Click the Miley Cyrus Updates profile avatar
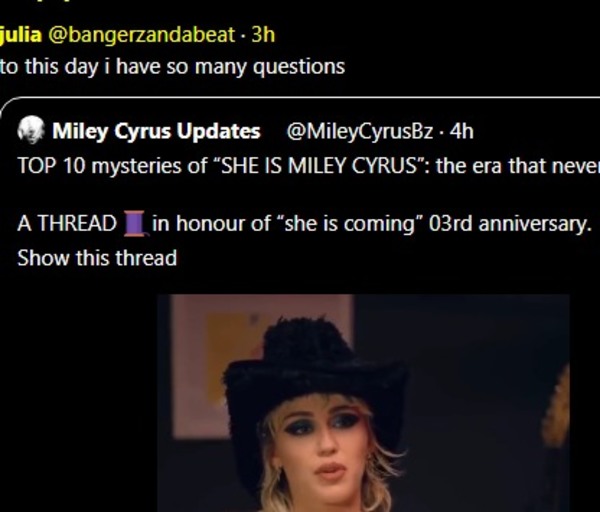This screenshot has height=512, width=600. (x=30, y=131)
